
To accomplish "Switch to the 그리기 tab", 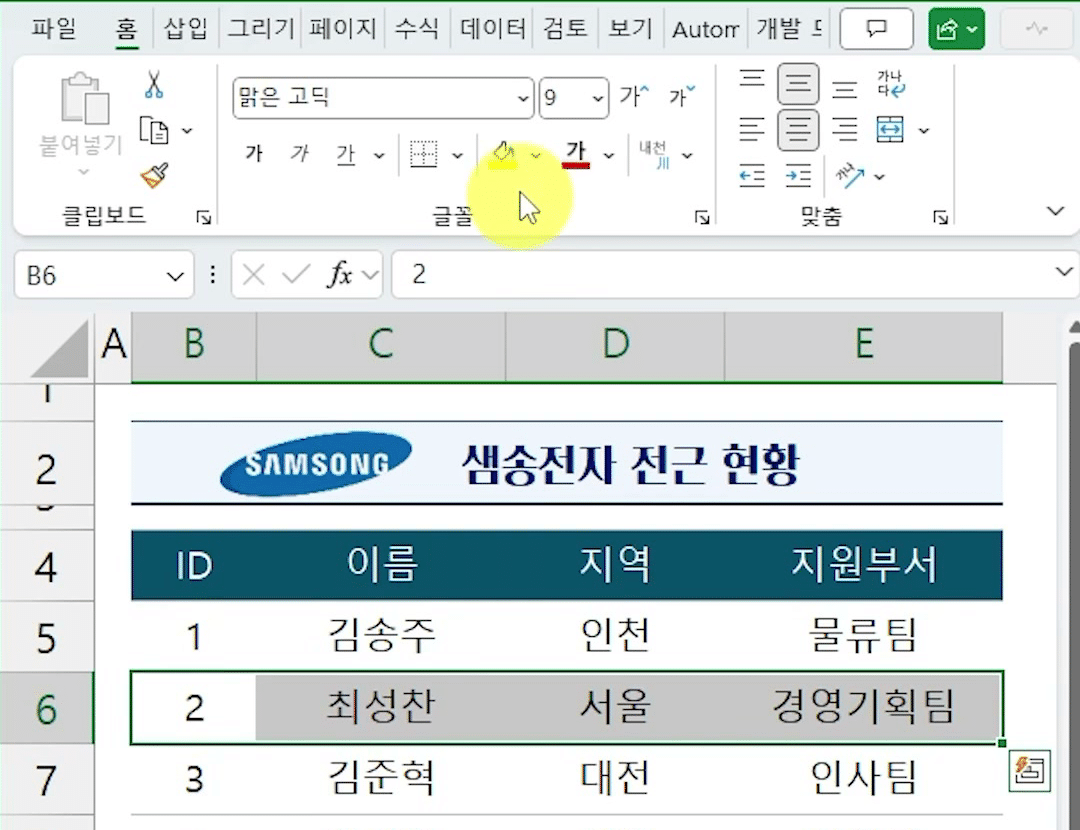I will point(261,28).
